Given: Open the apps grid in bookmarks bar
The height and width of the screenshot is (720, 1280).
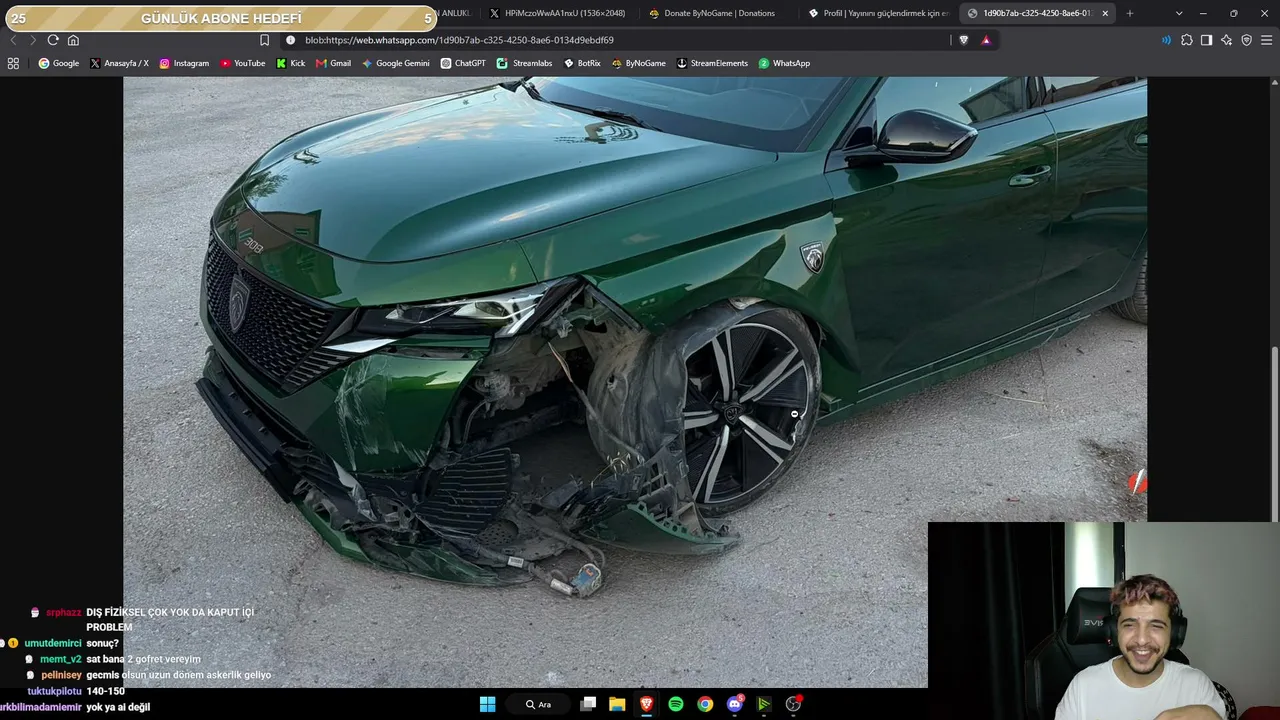Looking at the screenshot, I should click(x=13, y=63).
